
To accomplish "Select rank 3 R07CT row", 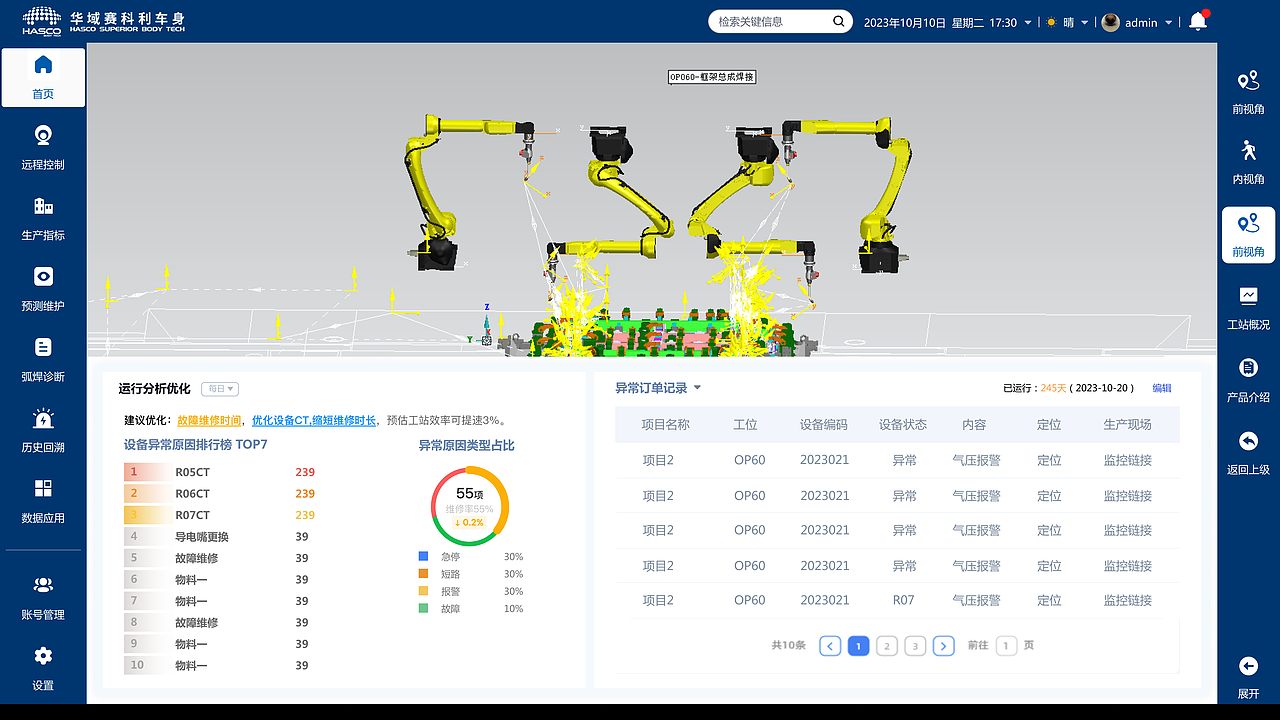I will coord(219,515).
